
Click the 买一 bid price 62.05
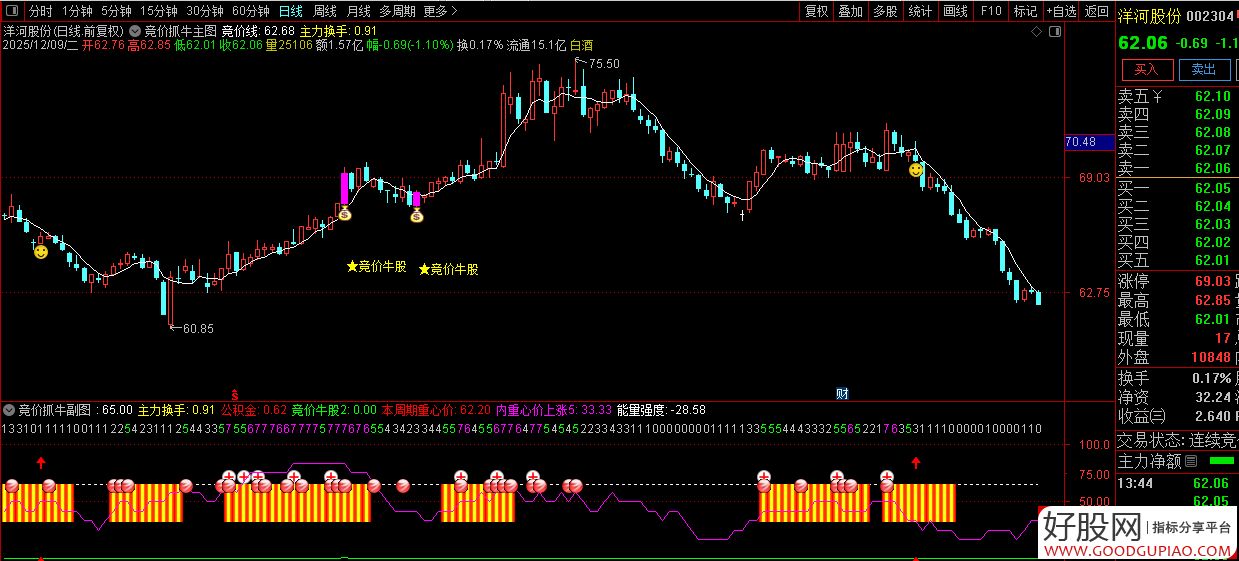point(1212,189)
